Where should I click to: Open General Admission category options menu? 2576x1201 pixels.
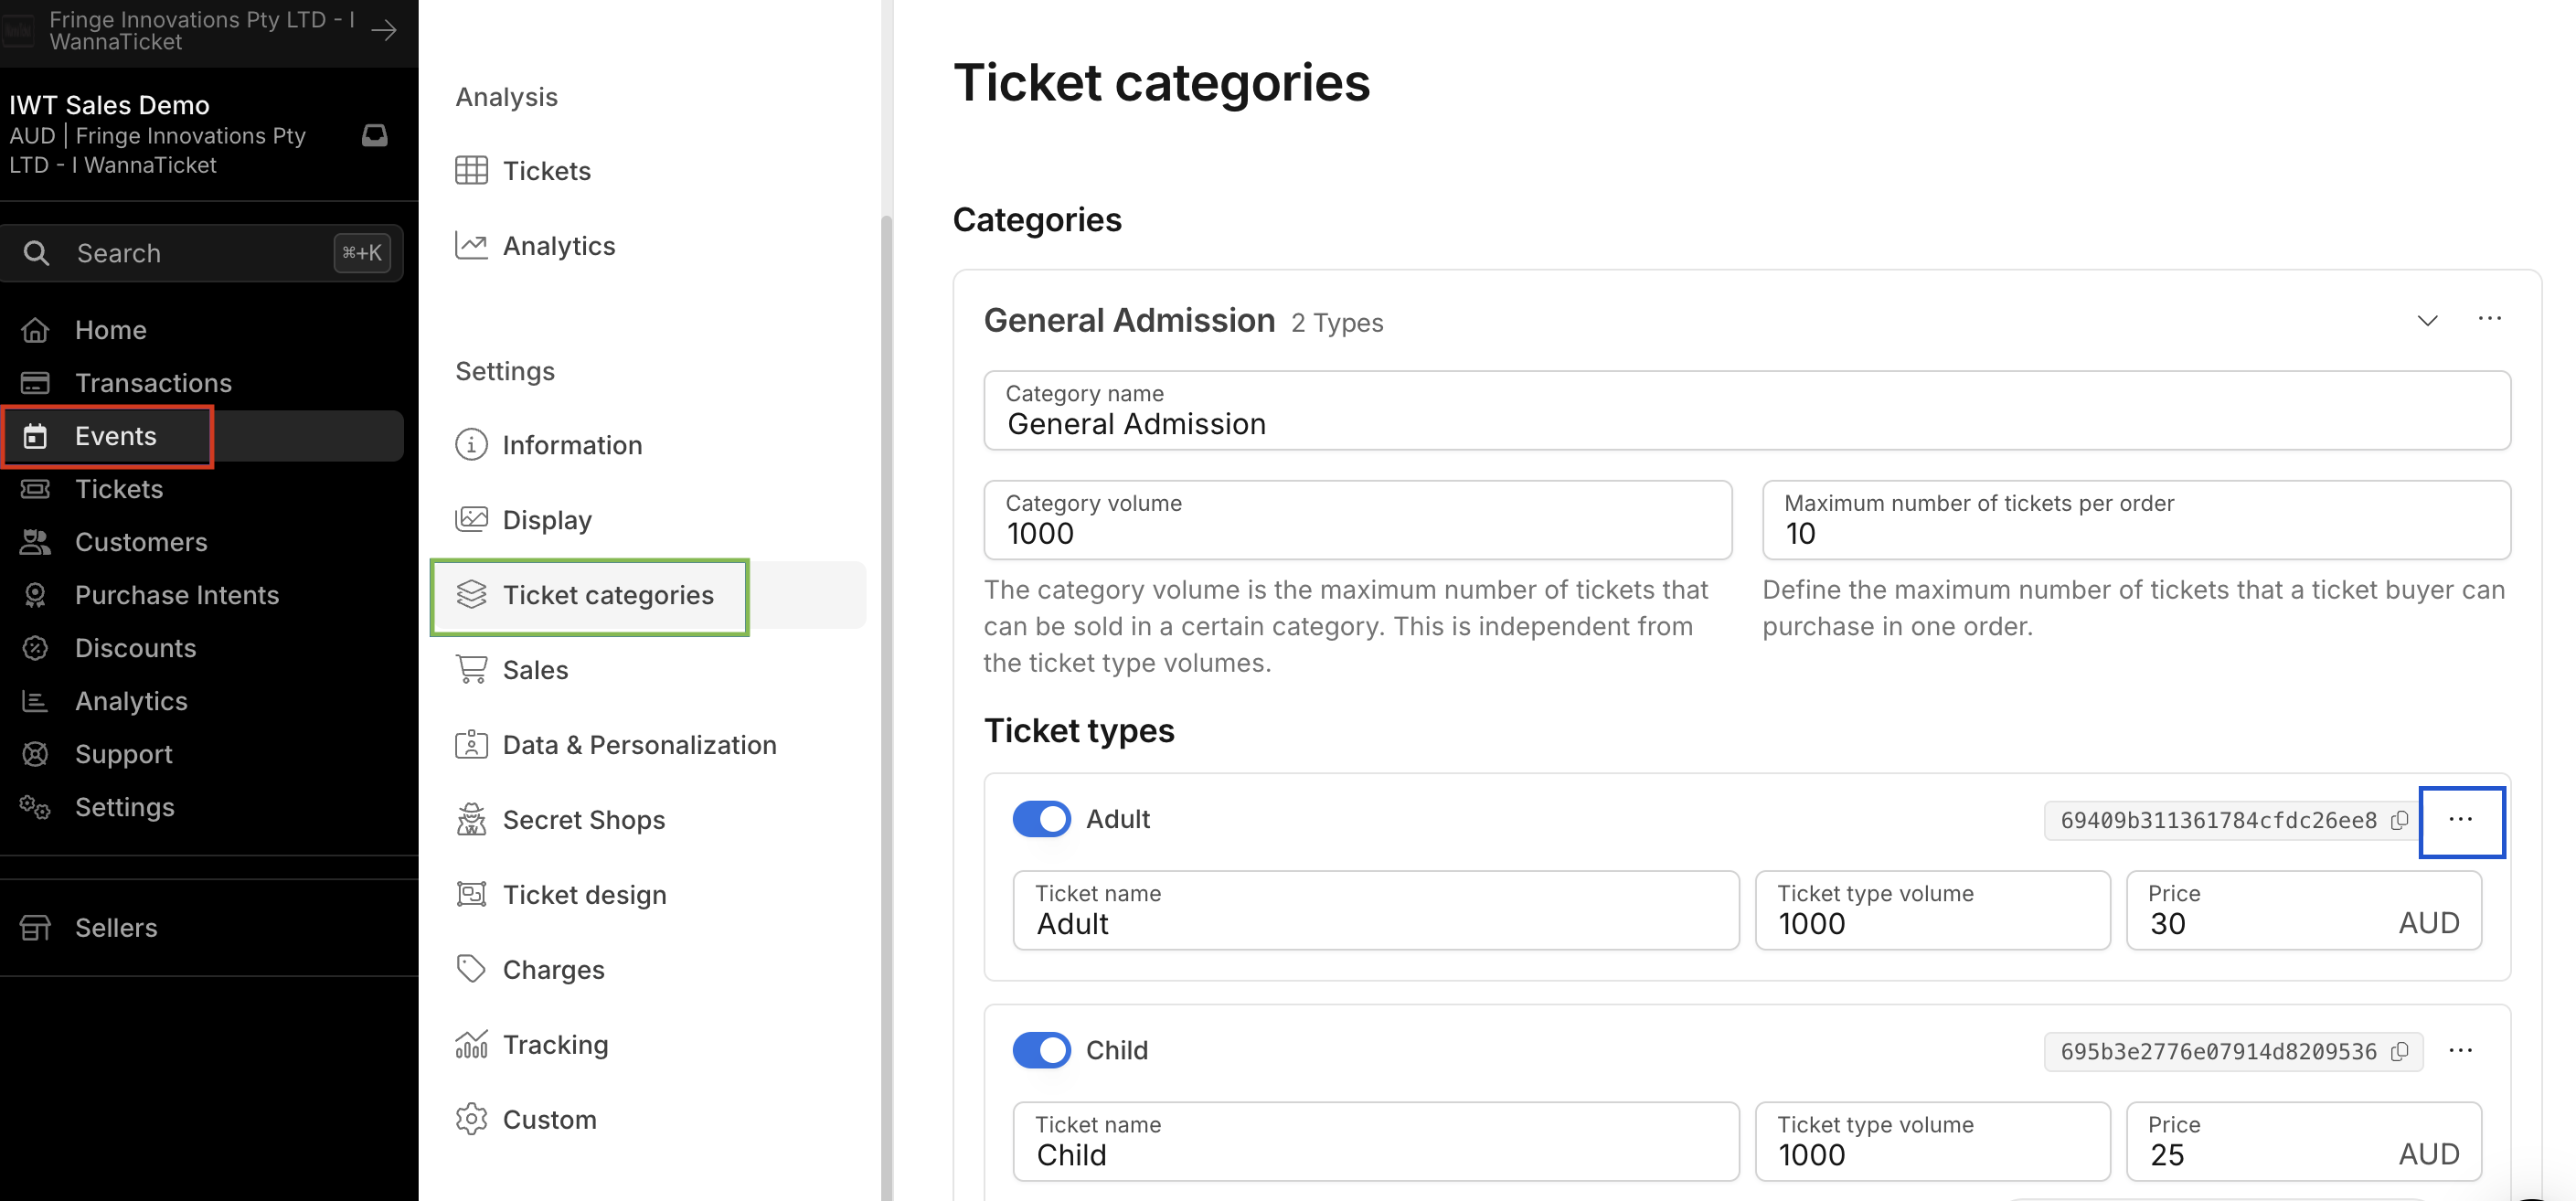[2489, 319]
